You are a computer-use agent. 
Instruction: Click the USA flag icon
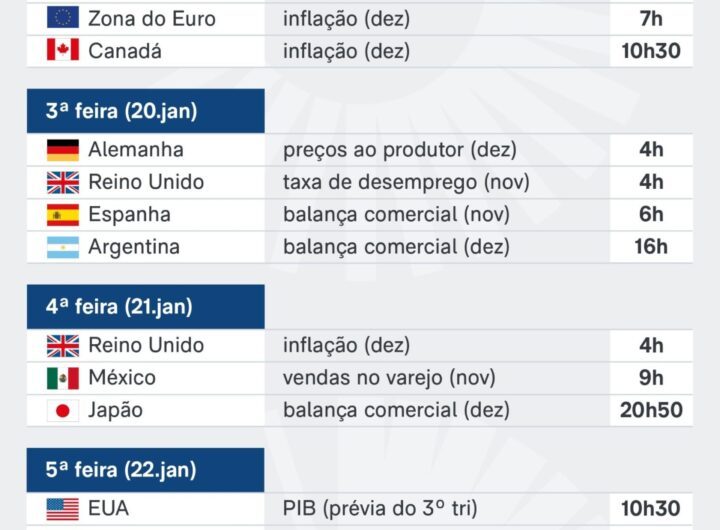click(63, 508)
